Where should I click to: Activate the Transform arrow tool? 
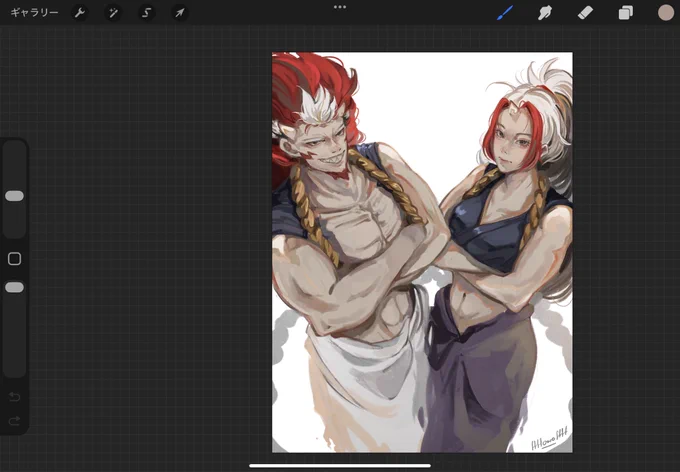coord(180,13)
